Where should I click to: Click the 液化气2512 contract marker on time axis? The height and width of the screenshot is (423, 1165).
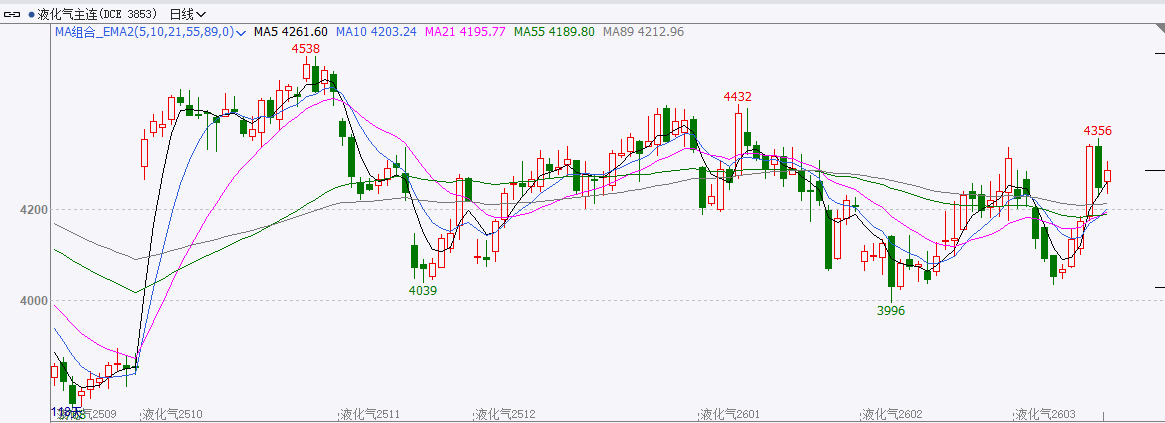(505, 413)
